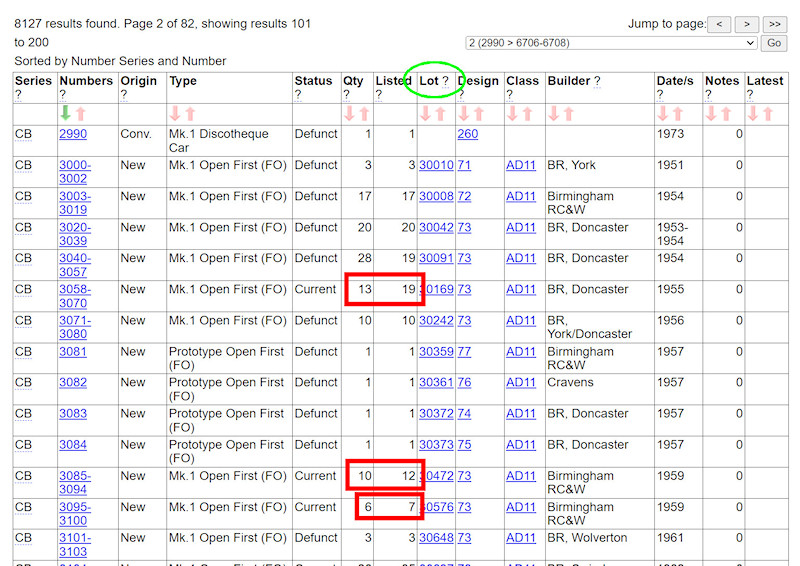Image resolution: width=800 pixels, height=566 pixels.
Task: Open the jump to page dropdown
Action: 611,43
